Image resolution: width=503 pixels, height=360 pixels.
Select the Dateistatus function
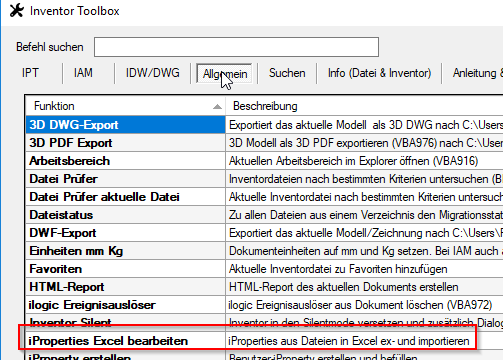click(x=125, y=215)
